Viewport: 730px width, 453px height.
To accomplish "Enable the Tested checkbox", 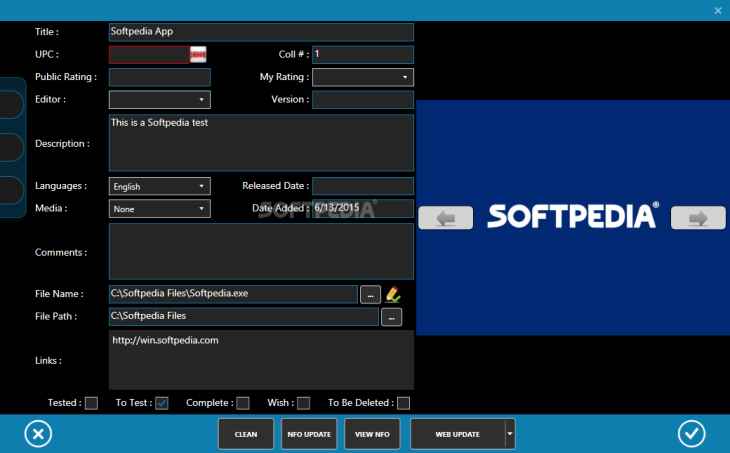I will [92, 403].
